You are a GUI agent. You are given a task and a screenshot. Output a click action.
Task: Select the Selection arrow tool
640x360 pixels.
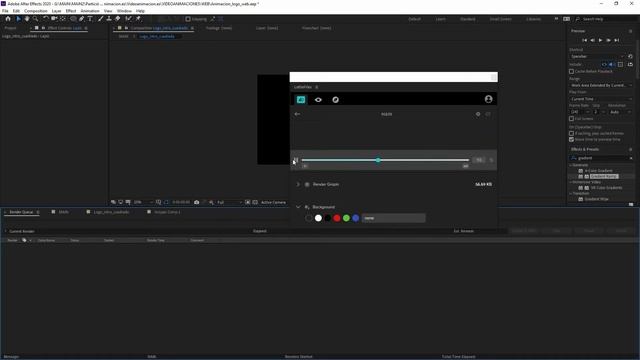(x=18, y=19)
